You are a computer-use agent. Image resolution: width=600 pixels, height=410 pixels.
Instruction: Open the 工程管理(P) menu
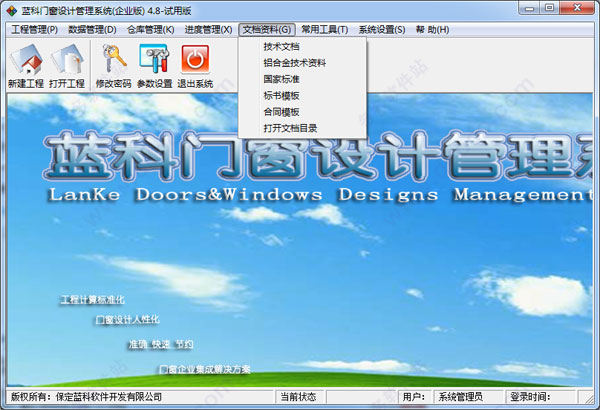pyautogui.click(x=34, y=29)
